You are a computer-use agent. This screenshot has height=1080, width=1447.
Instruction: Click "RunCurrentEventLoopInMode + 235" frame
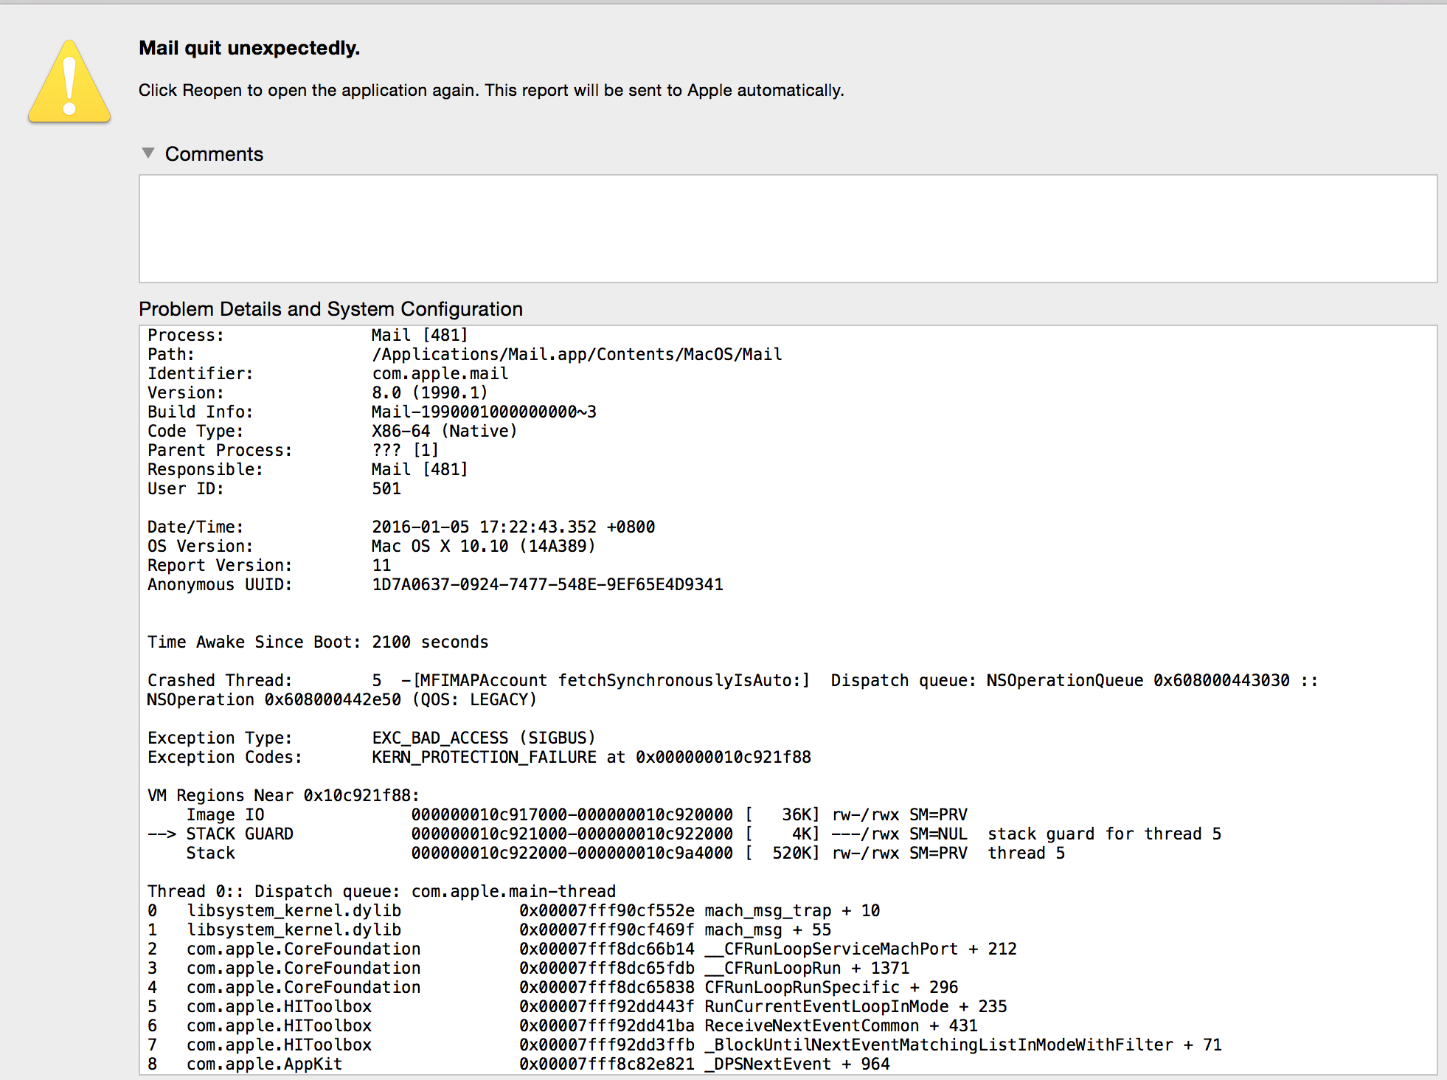pos(856,1006)
